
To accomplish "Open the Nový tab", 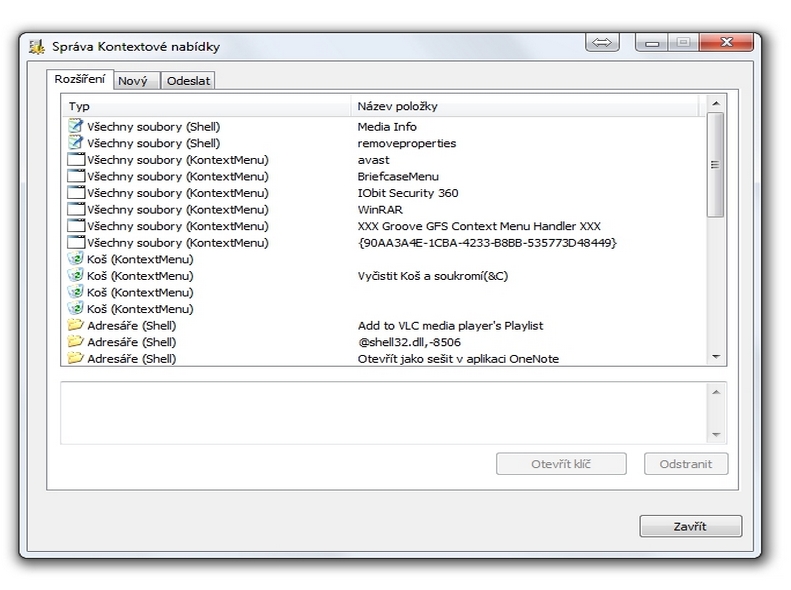I will [x=137, y=81].
